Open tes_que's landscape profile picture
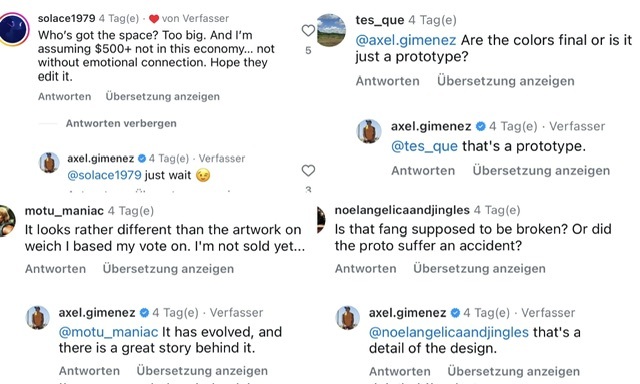Viewport: 640px width, 384px height. pos(331,30)
